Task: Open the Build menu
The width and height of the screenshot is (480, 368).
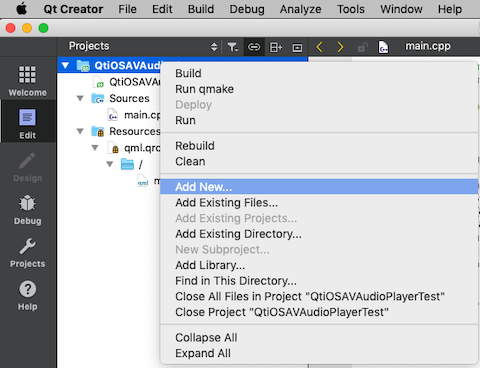Action: tap(201, 9)
